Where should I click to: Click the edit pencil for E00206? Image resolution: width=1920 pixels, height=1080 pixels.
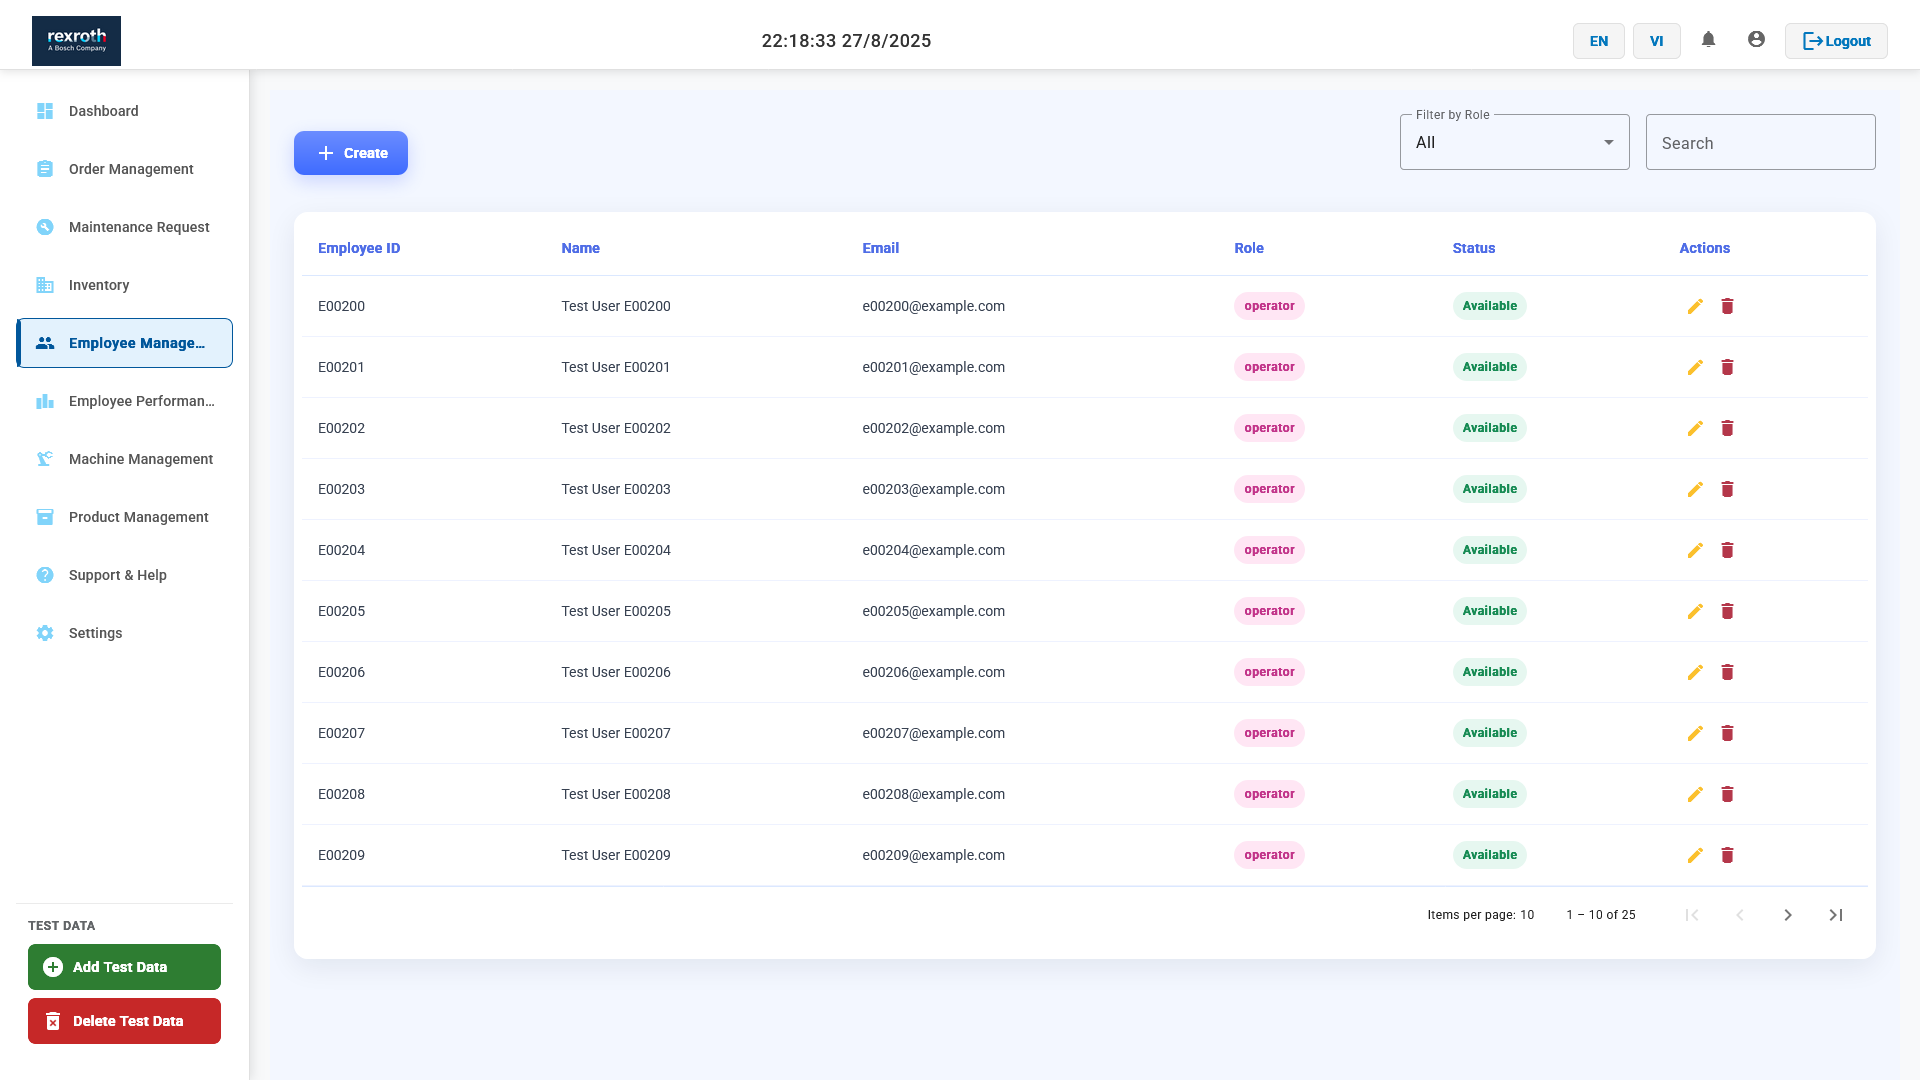point(1695,672)
